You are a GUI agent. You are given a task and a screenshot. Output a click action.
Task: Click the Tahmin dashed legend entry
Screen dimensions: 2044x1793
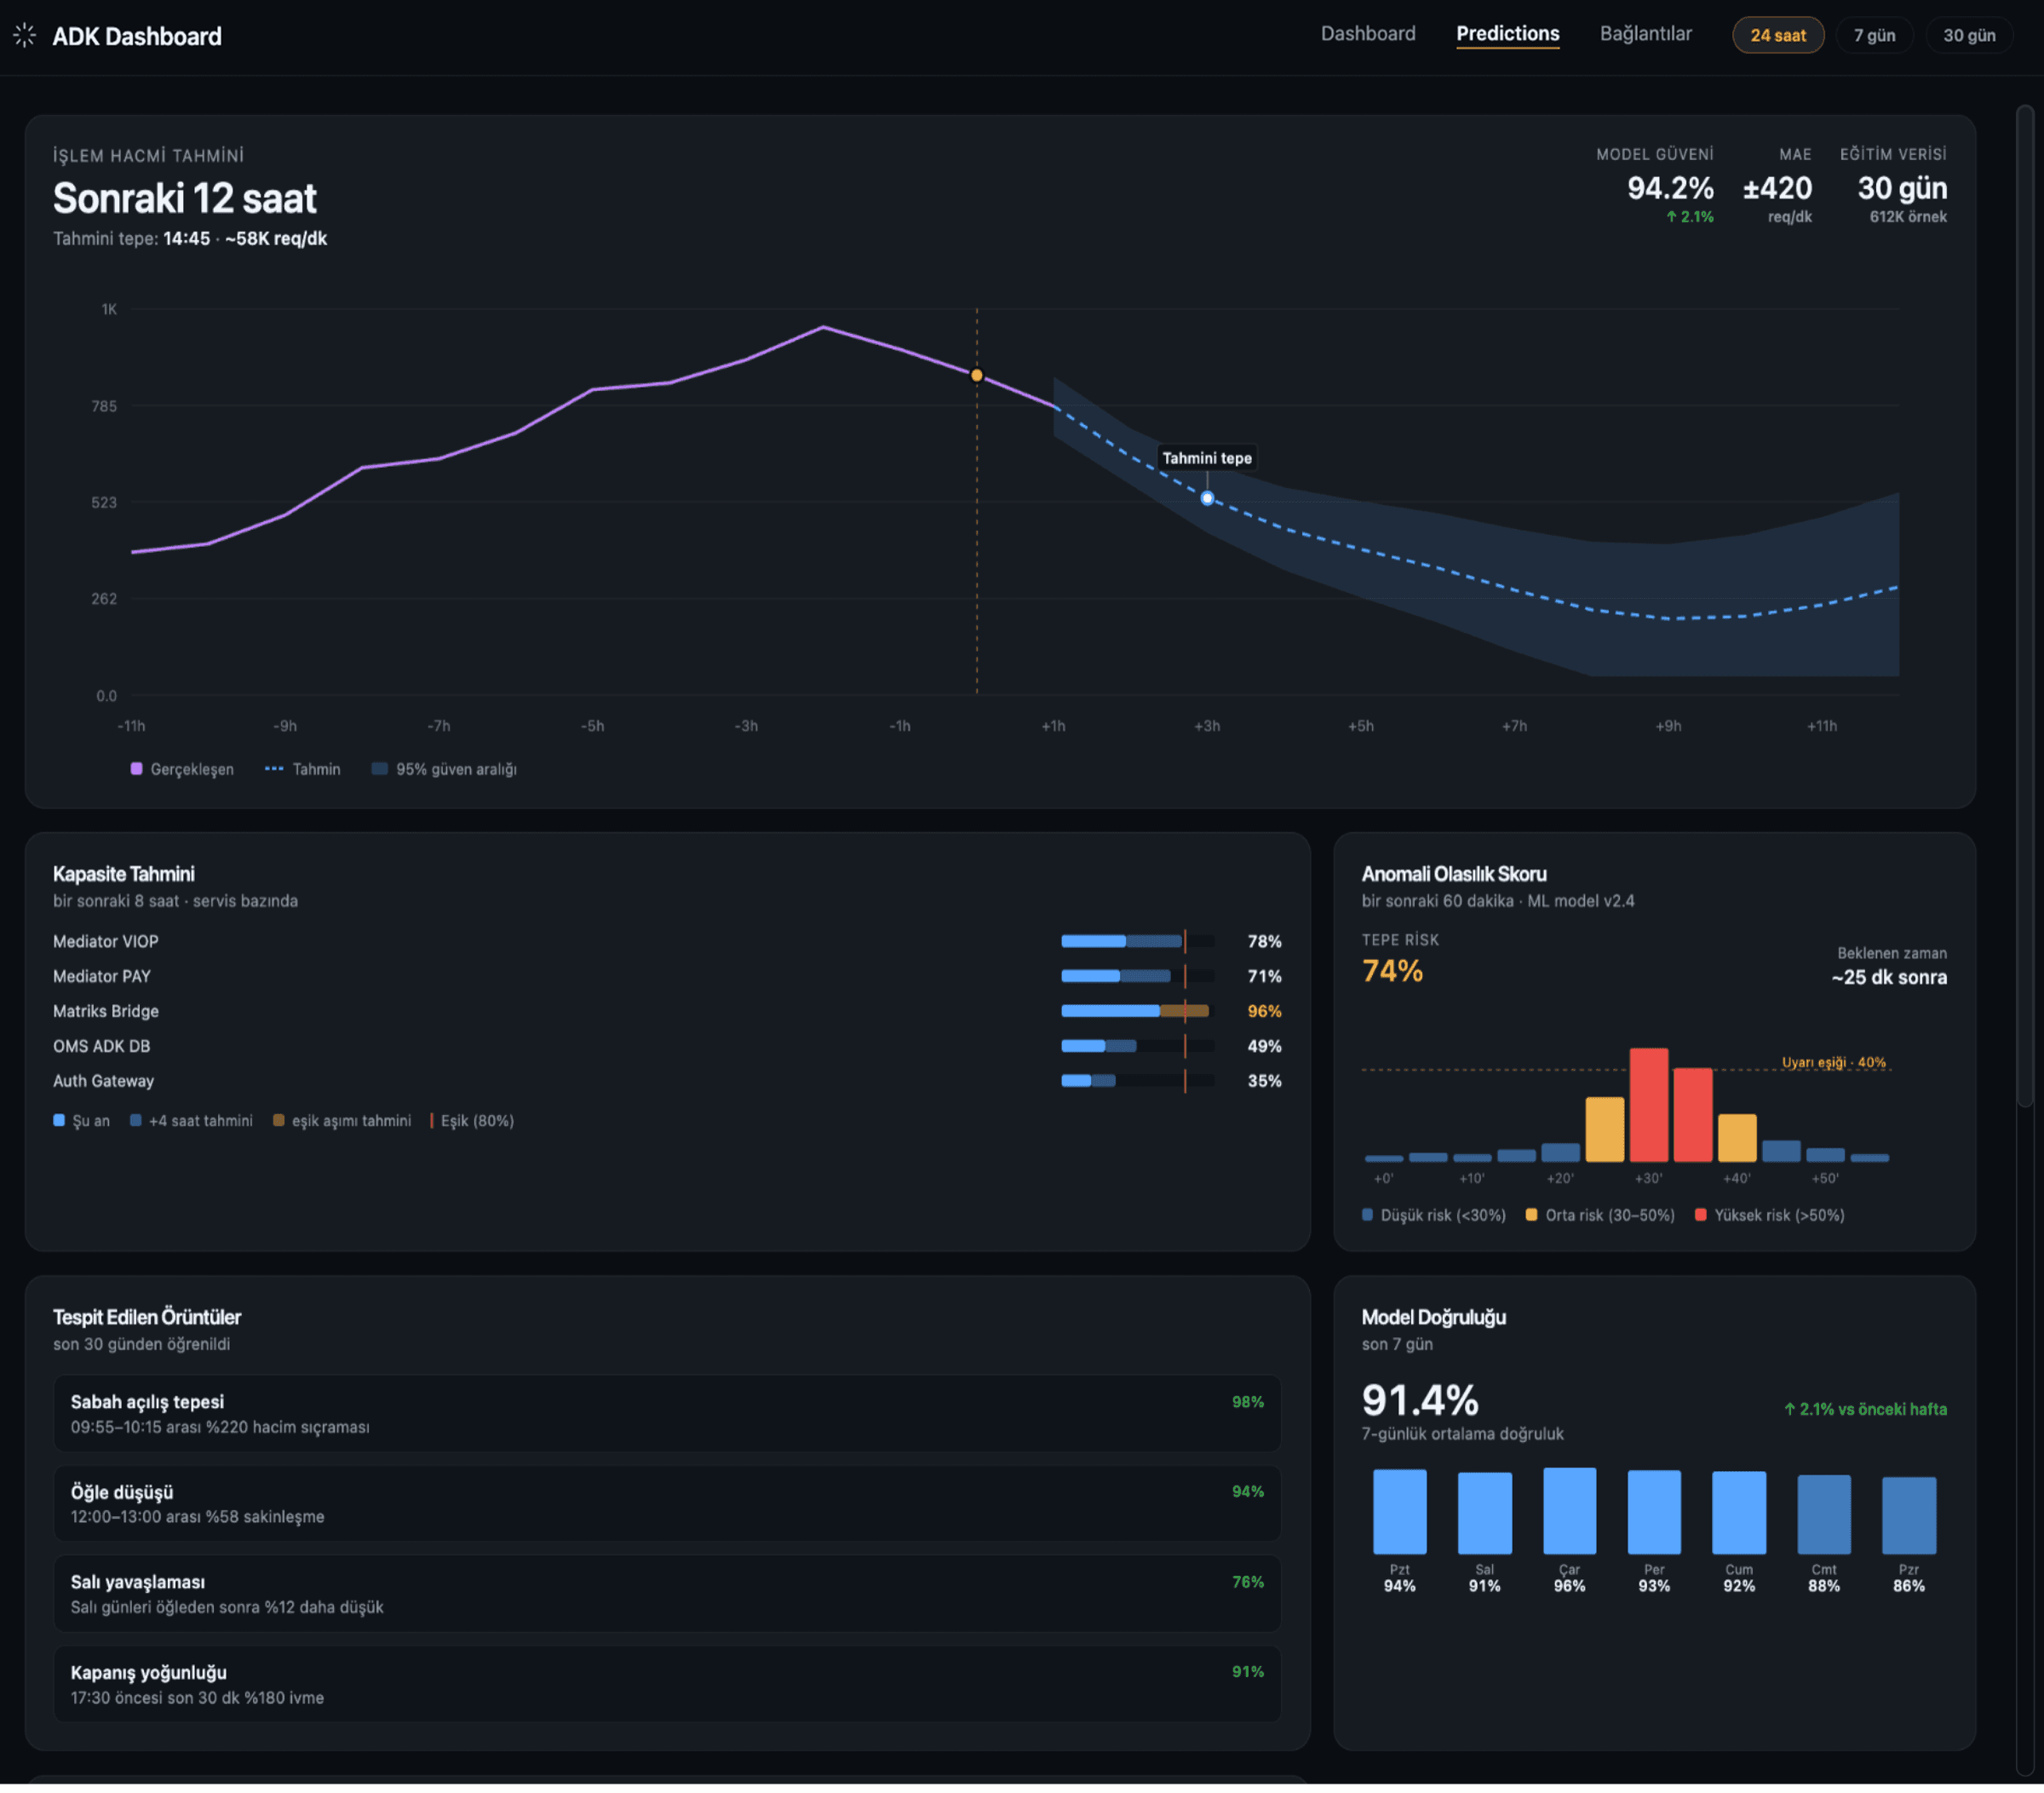(302, 768)
